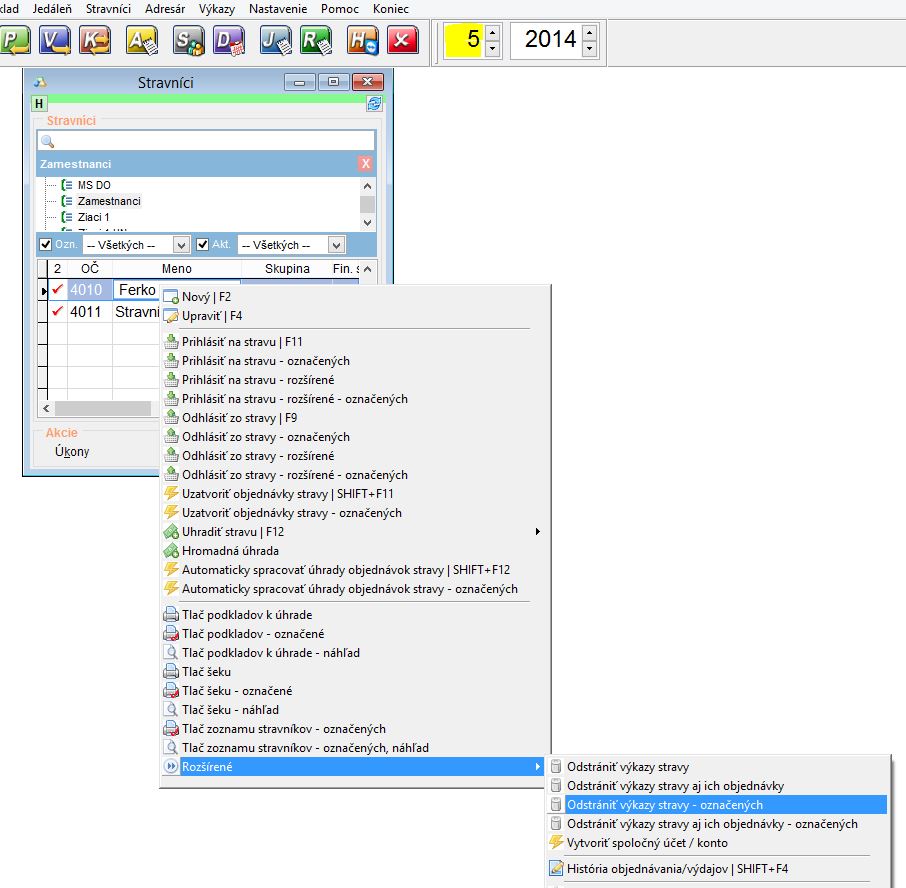Click the blue V toolbar icon
This screenshot has width=906, height=888.
(x=55, y=41)
